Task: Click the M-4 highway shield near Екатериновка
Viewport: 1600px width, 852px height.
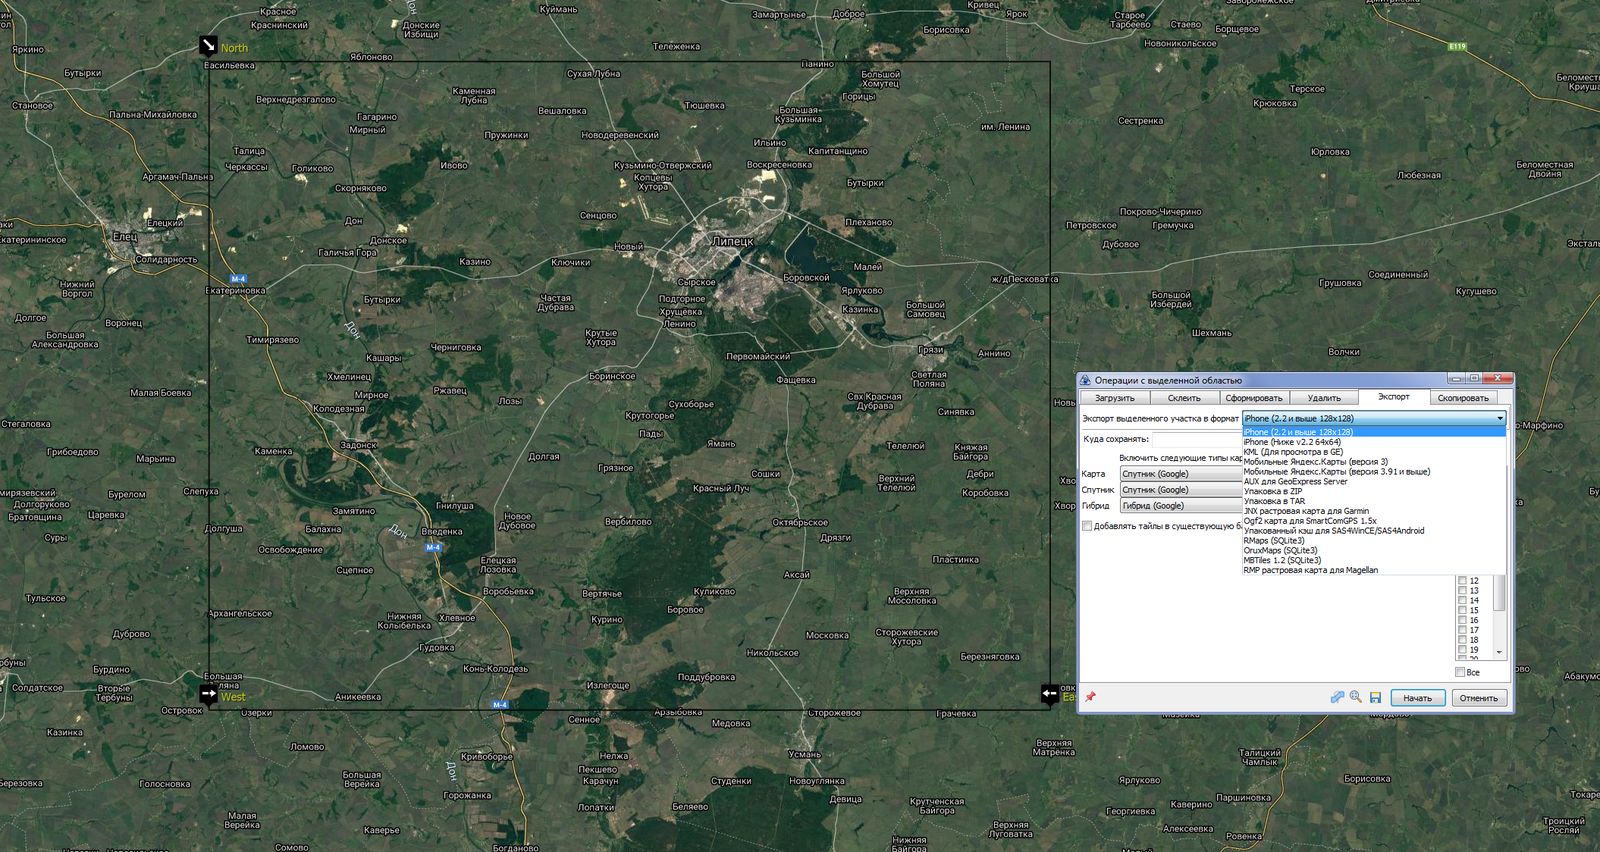Action: (238, 278)
